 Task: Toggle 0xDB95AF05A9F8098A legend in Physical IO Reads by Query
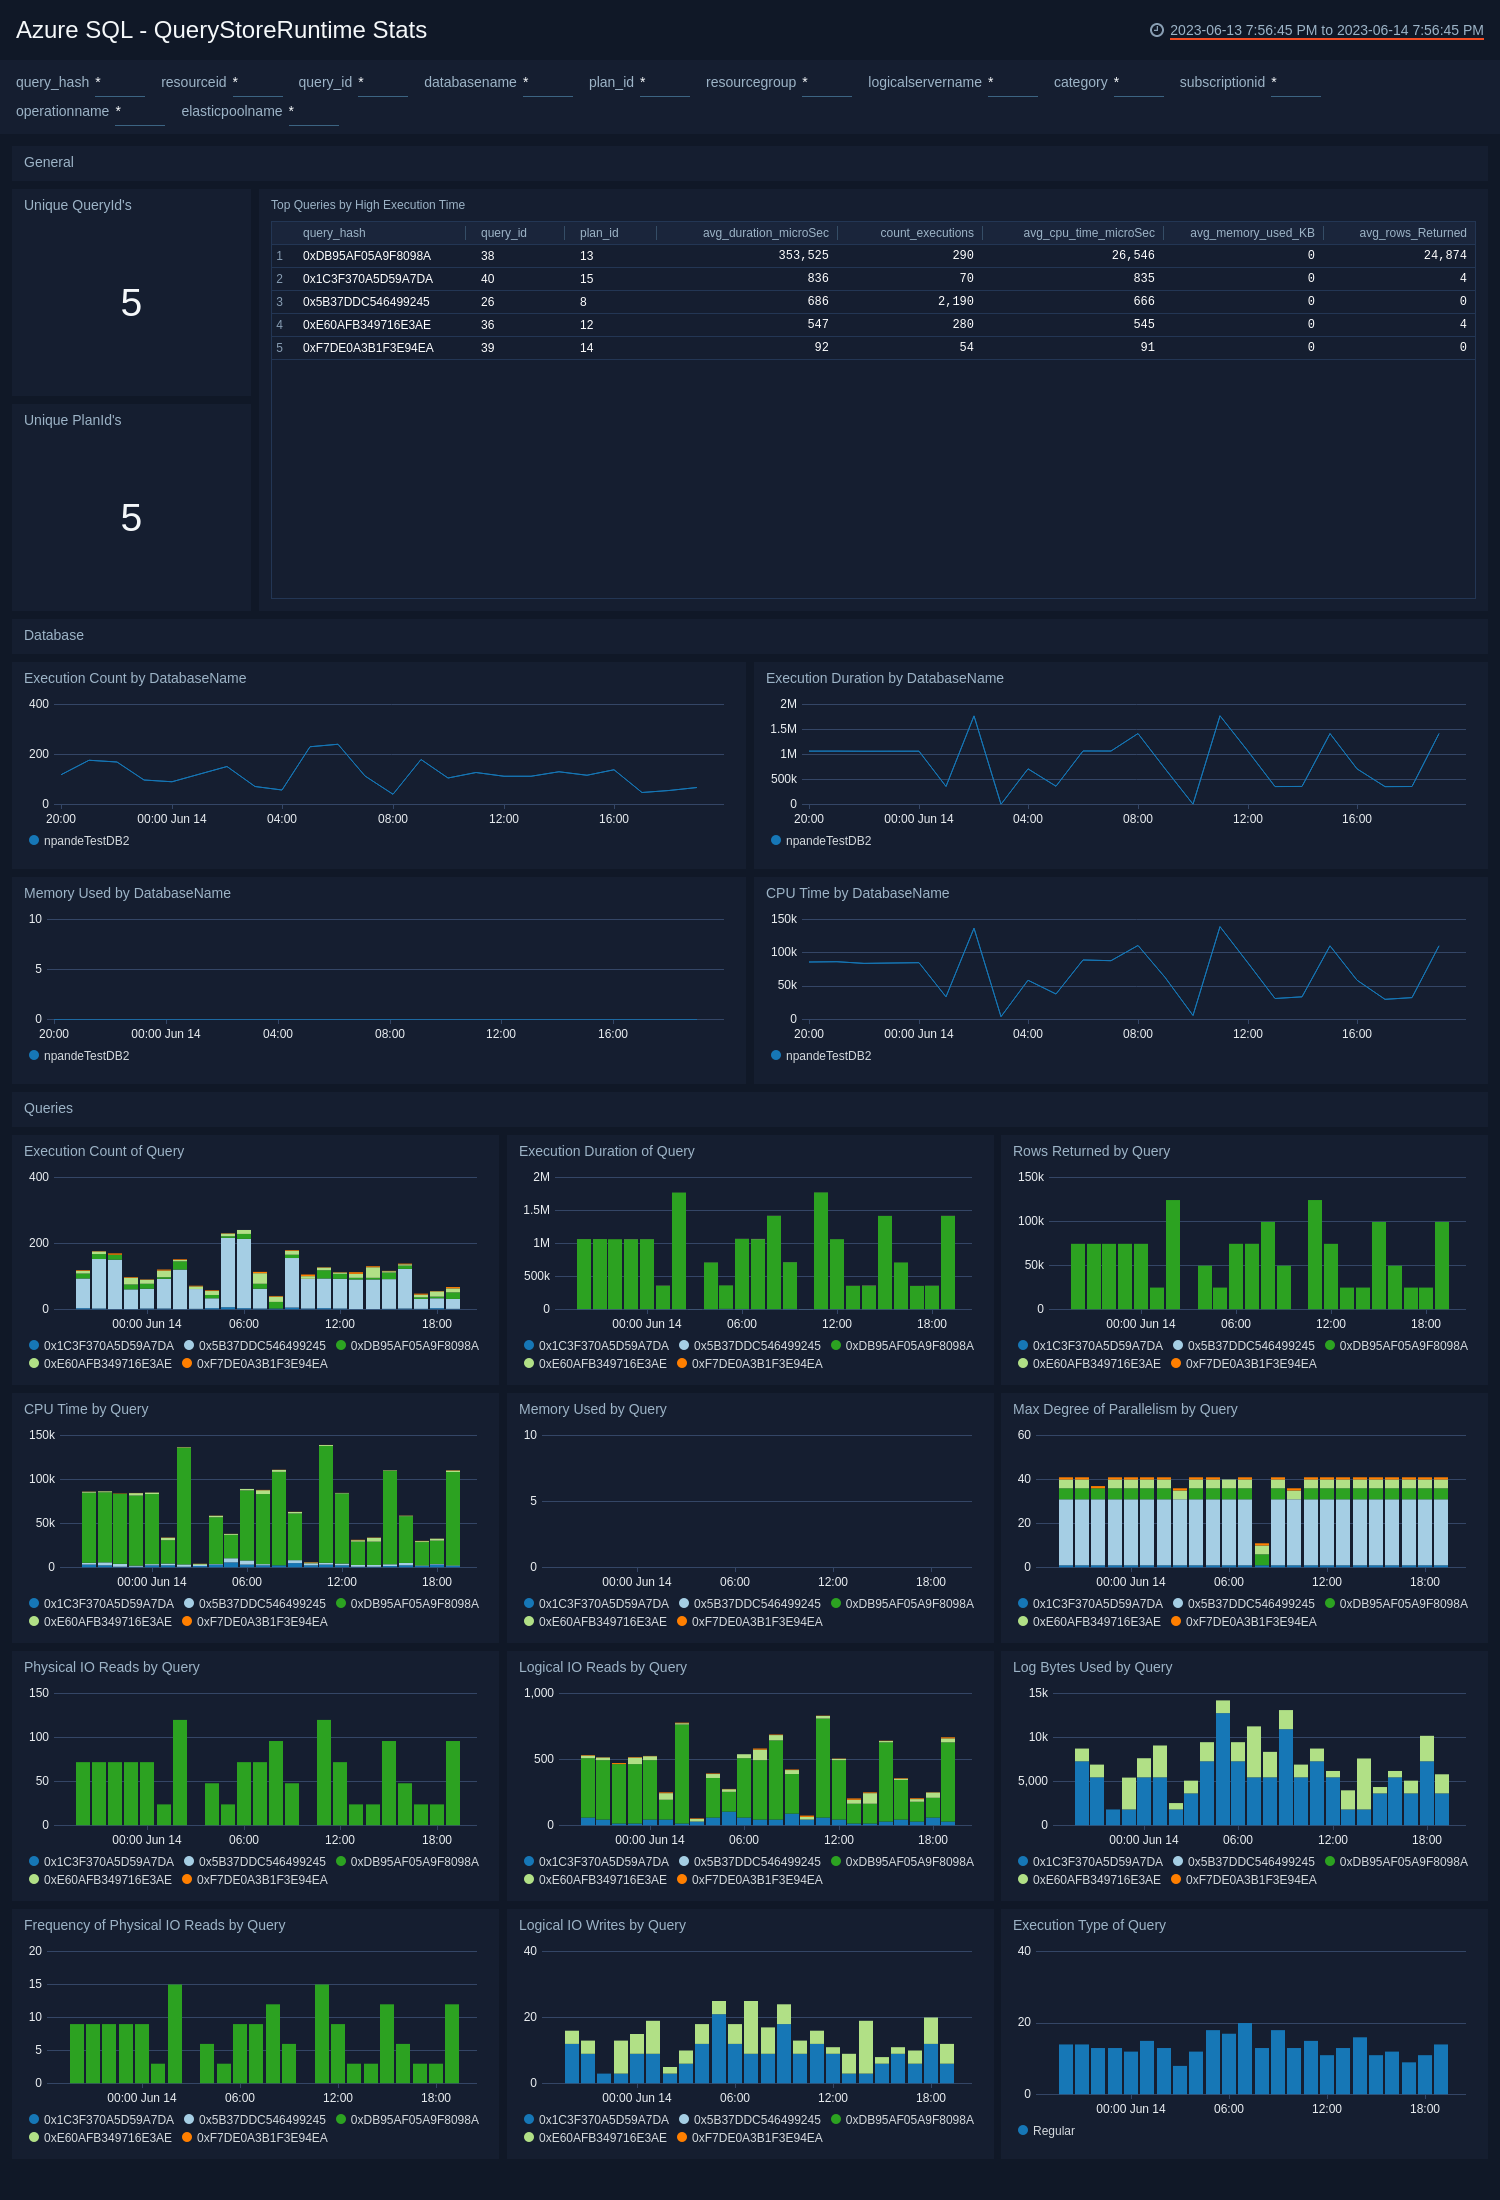coord(407,1862)
